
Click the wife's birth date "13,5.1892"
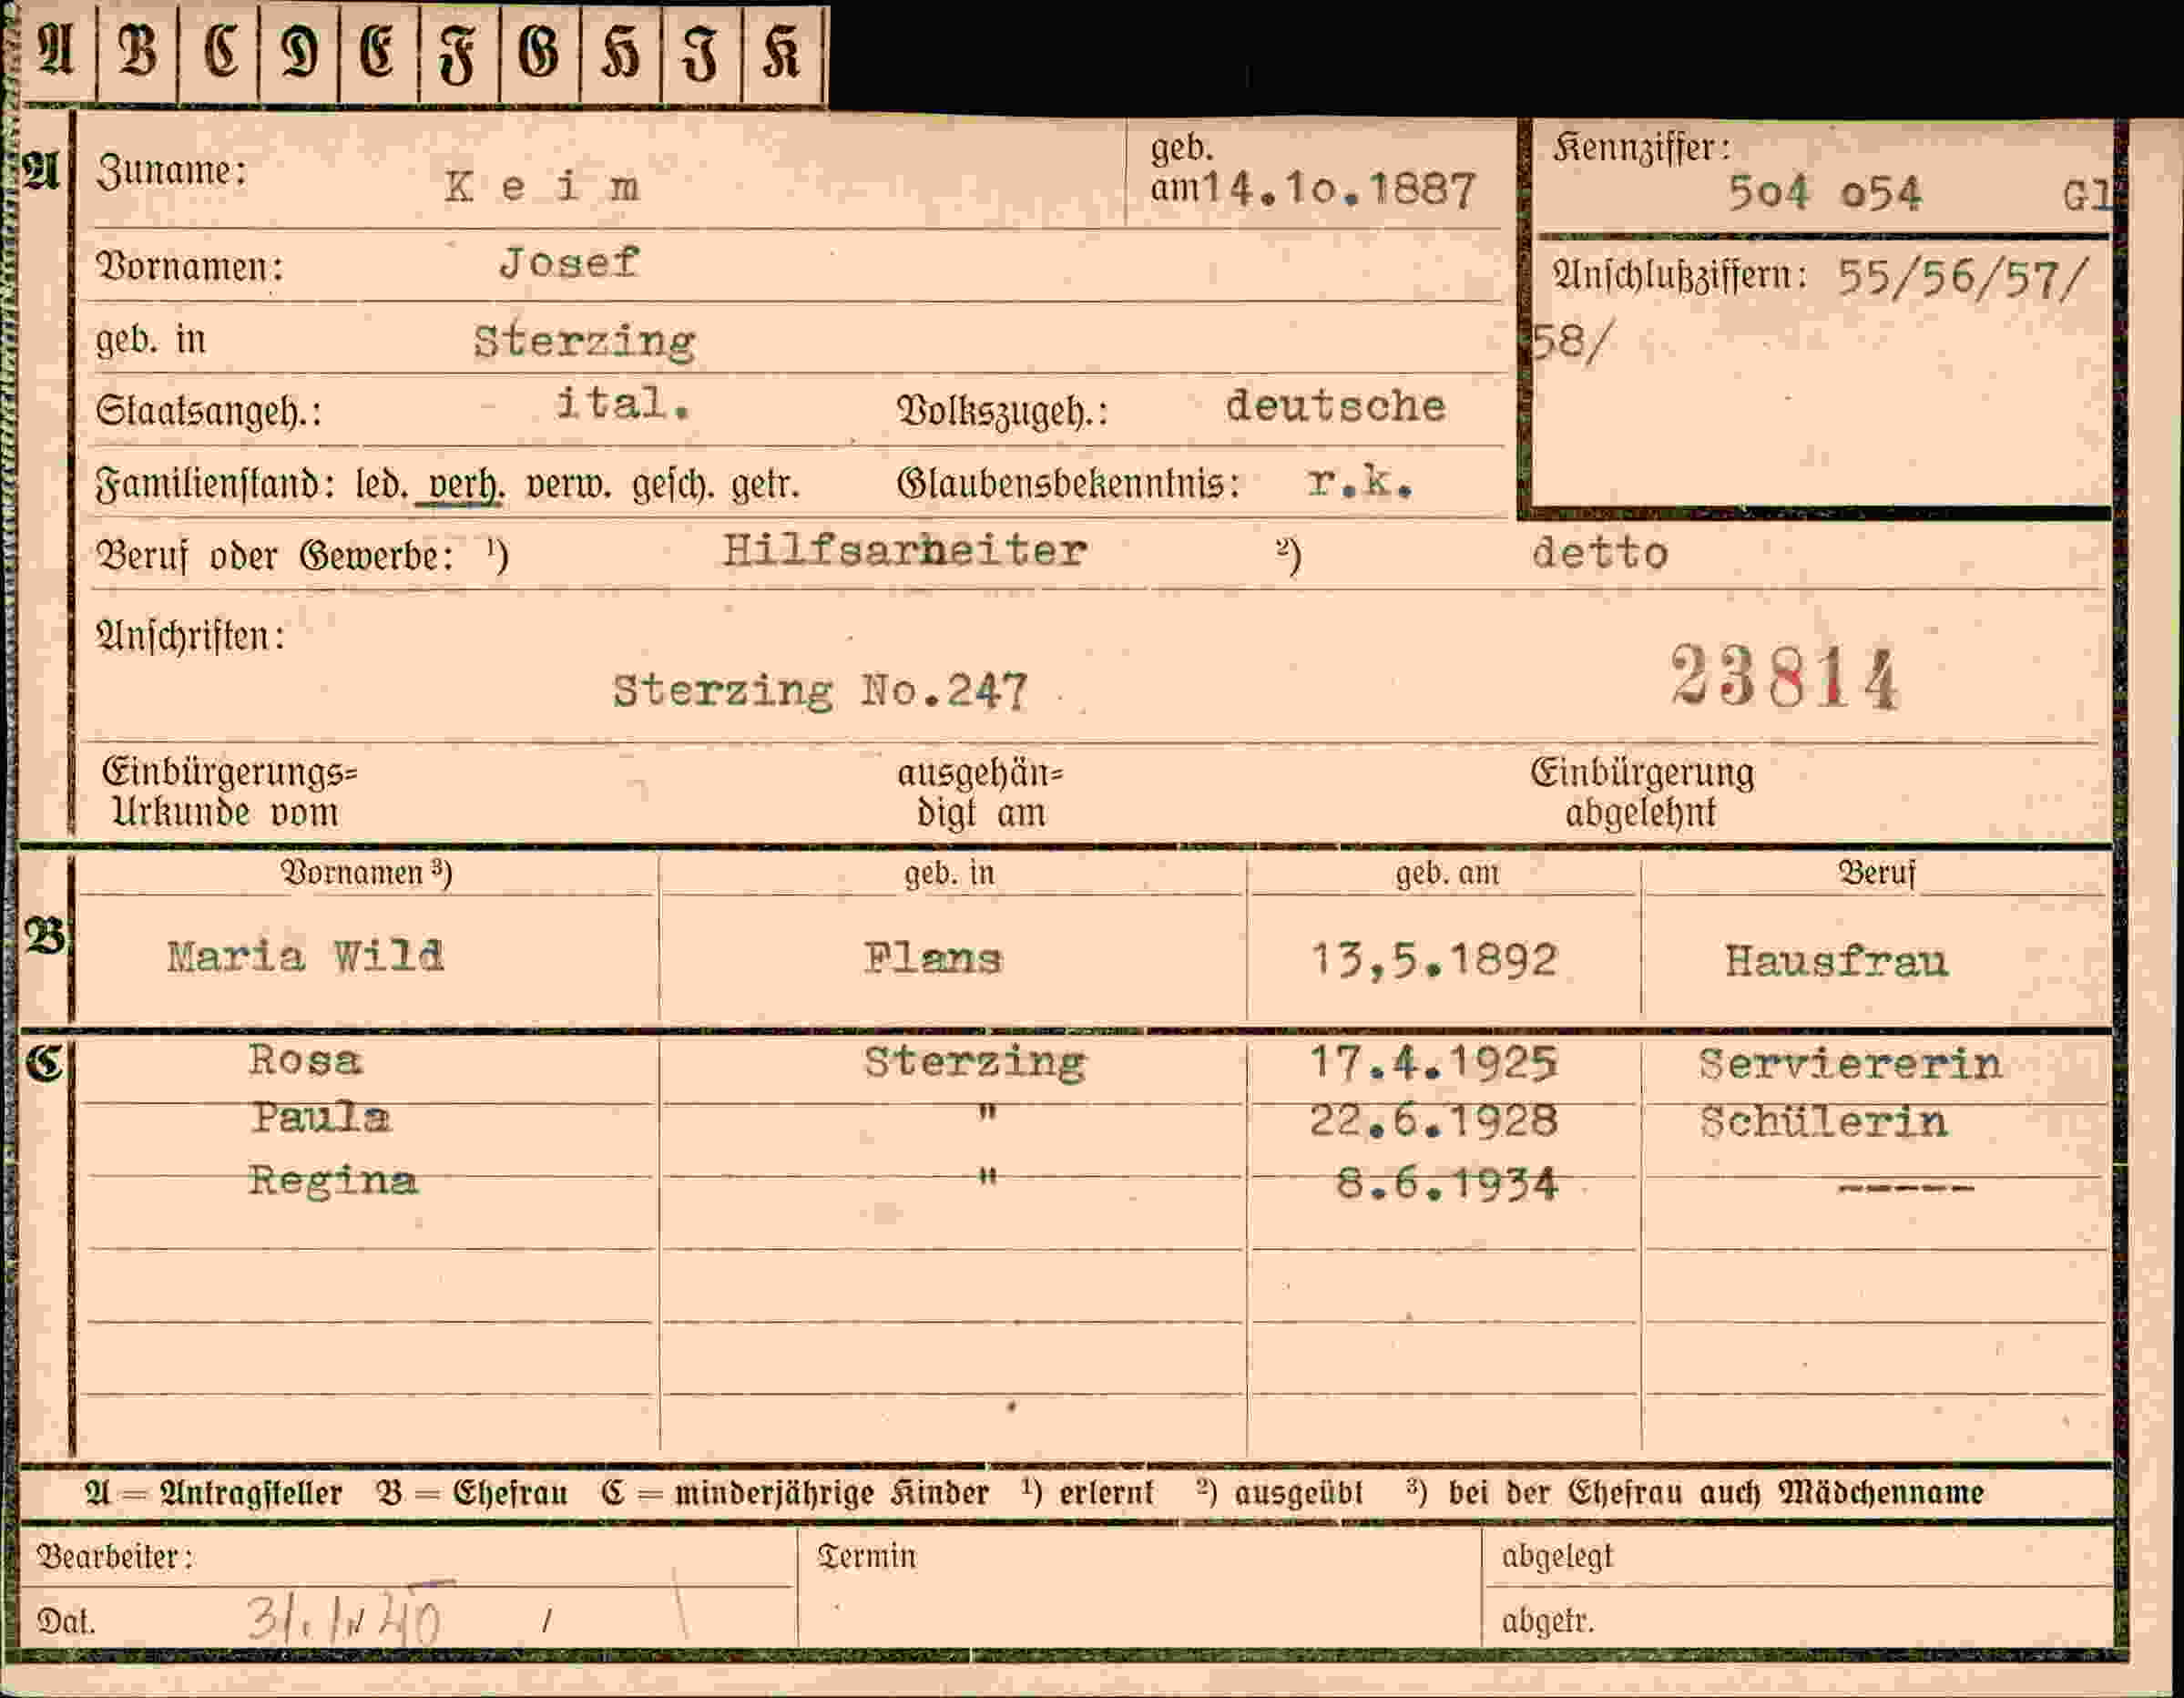1434,961
